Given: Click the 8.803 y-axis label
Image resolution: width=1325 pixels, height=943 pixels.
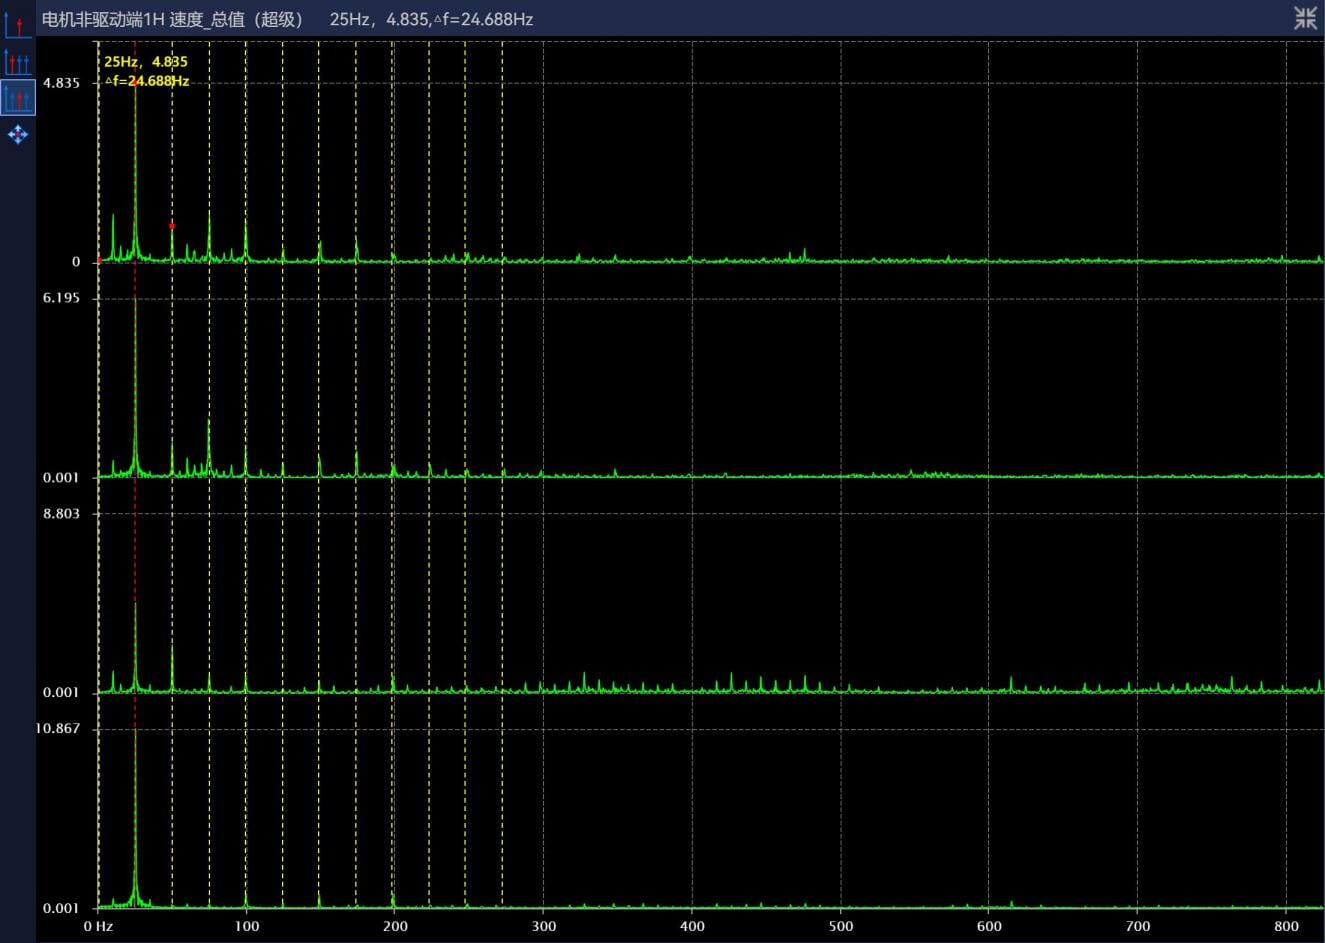Looking at the screenshot, I should (x=61, y=513).
